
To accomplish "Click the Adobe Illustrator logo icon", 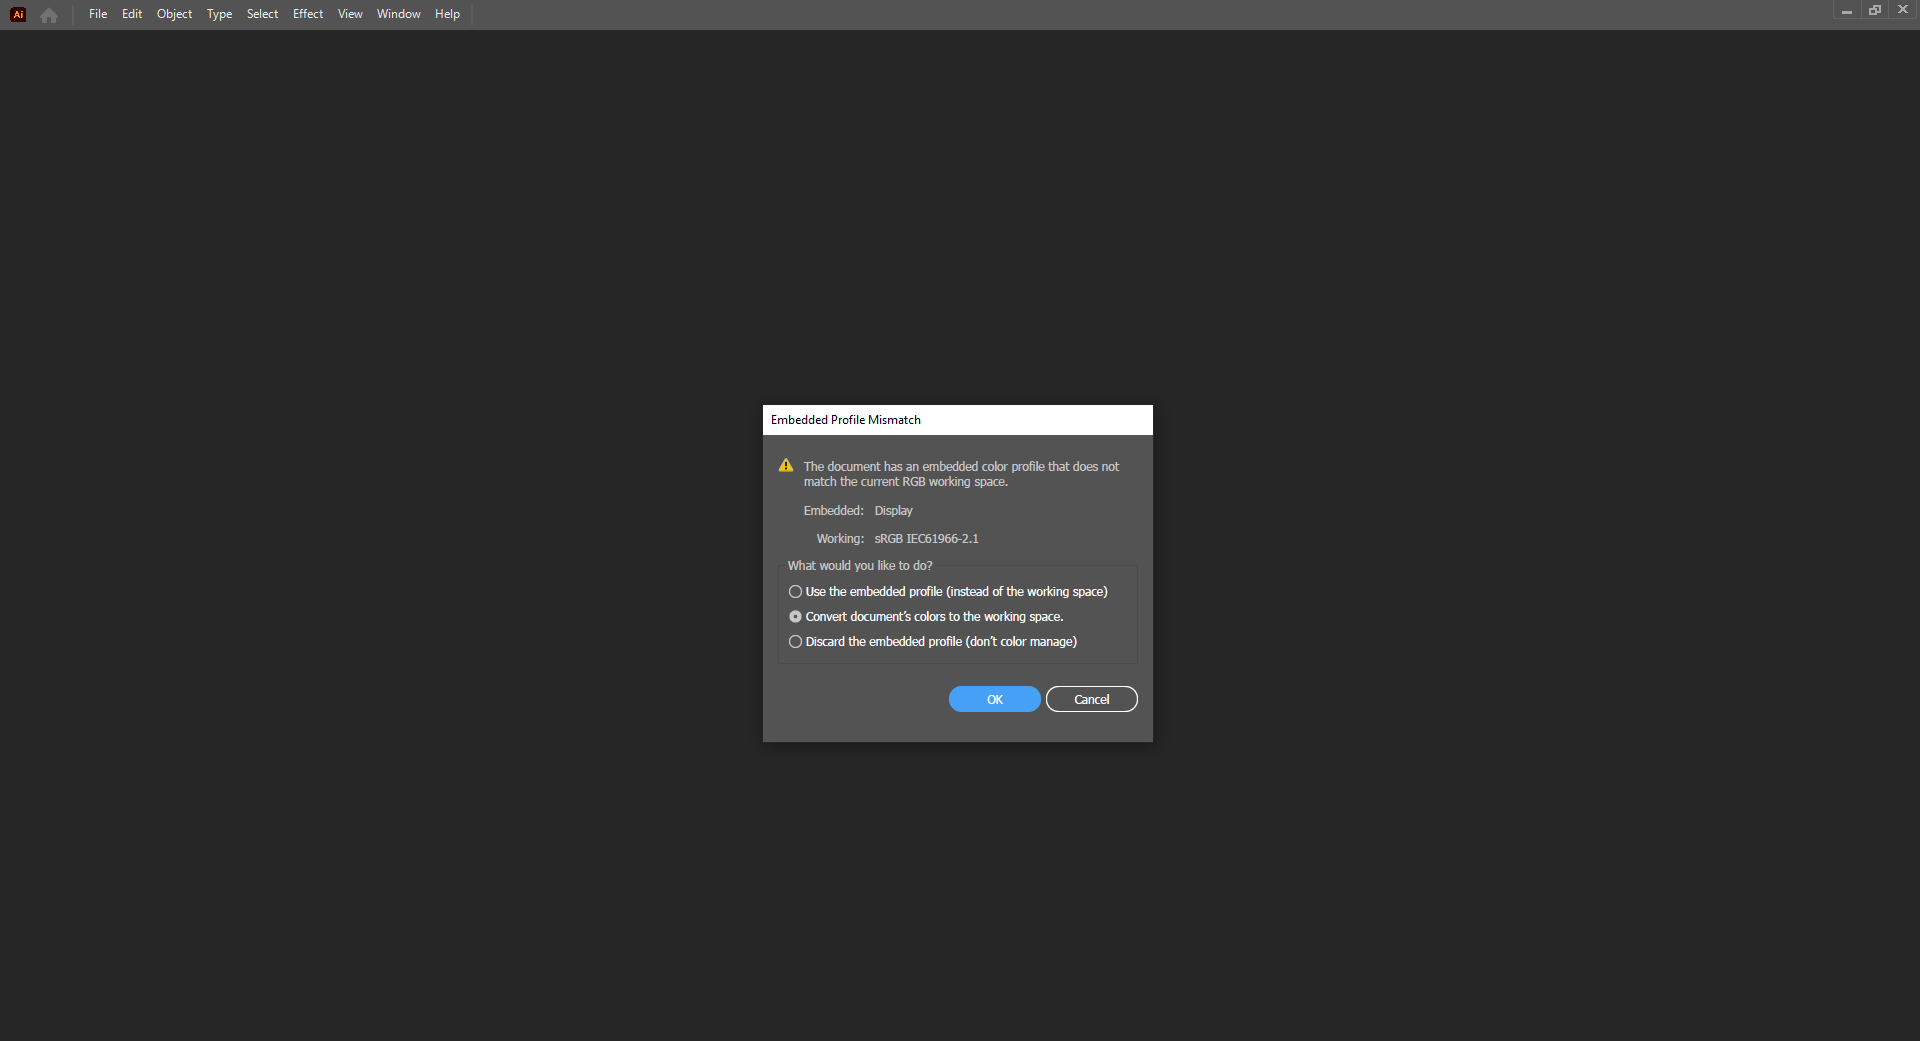I will [x=17, y=14].
